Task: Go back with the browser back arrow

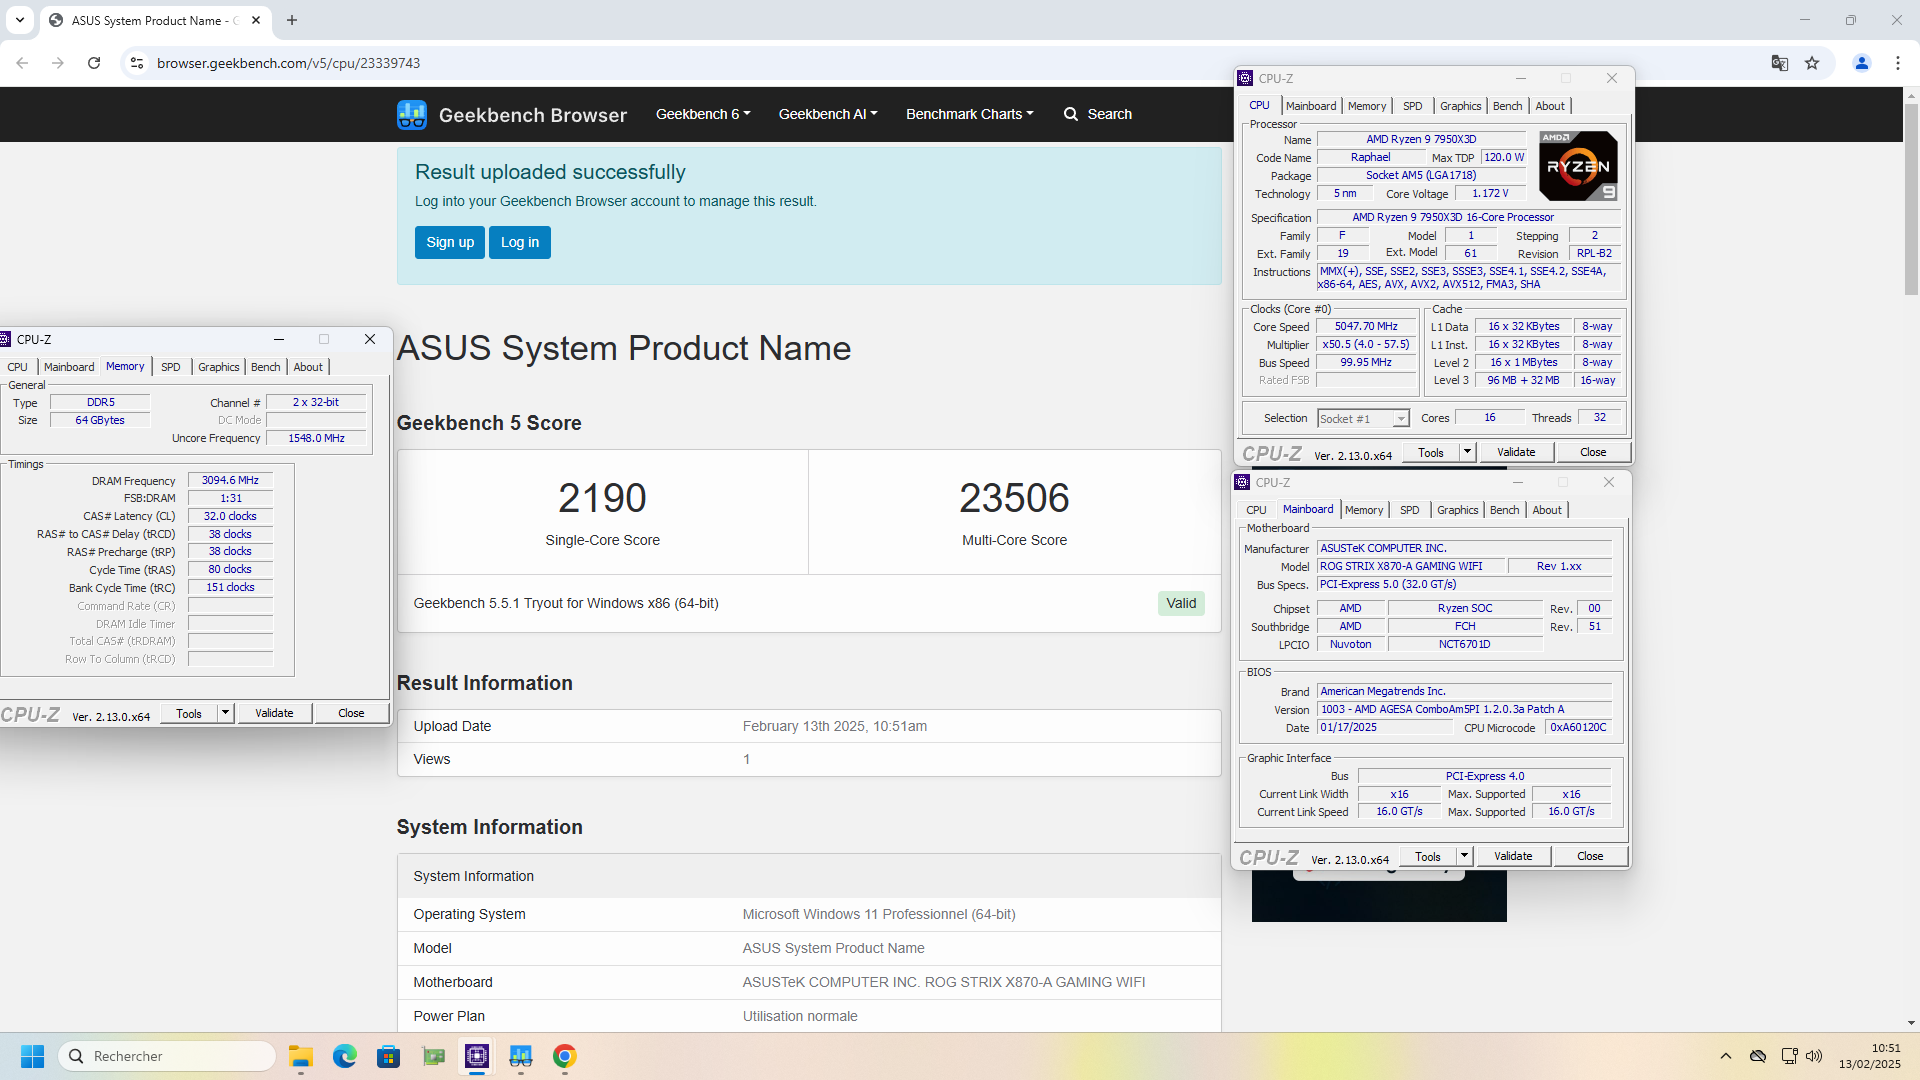Action: click(22, 63)
